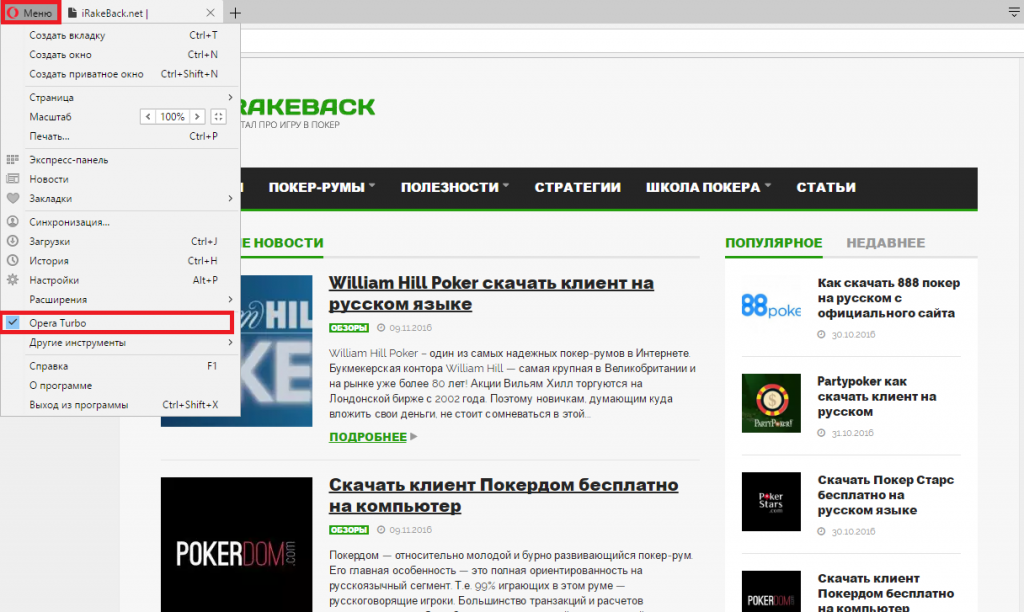Image resolution: width=1024 pixels, height=612 pixels.
Task: Decrease zoom with left arrow in Масштаб
Action: pyautogui.click(x=148, y=117)
